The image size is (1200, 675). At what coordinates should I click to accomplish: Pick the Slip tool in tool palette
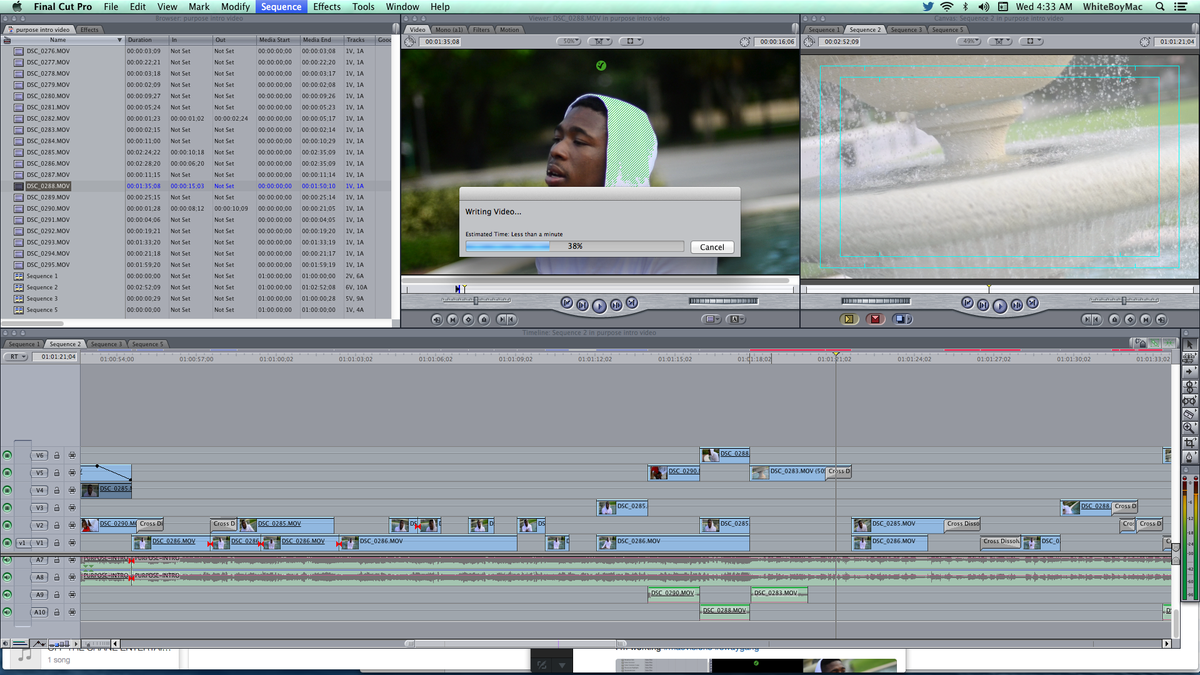pyautogui.click(x=1190, y=400)
